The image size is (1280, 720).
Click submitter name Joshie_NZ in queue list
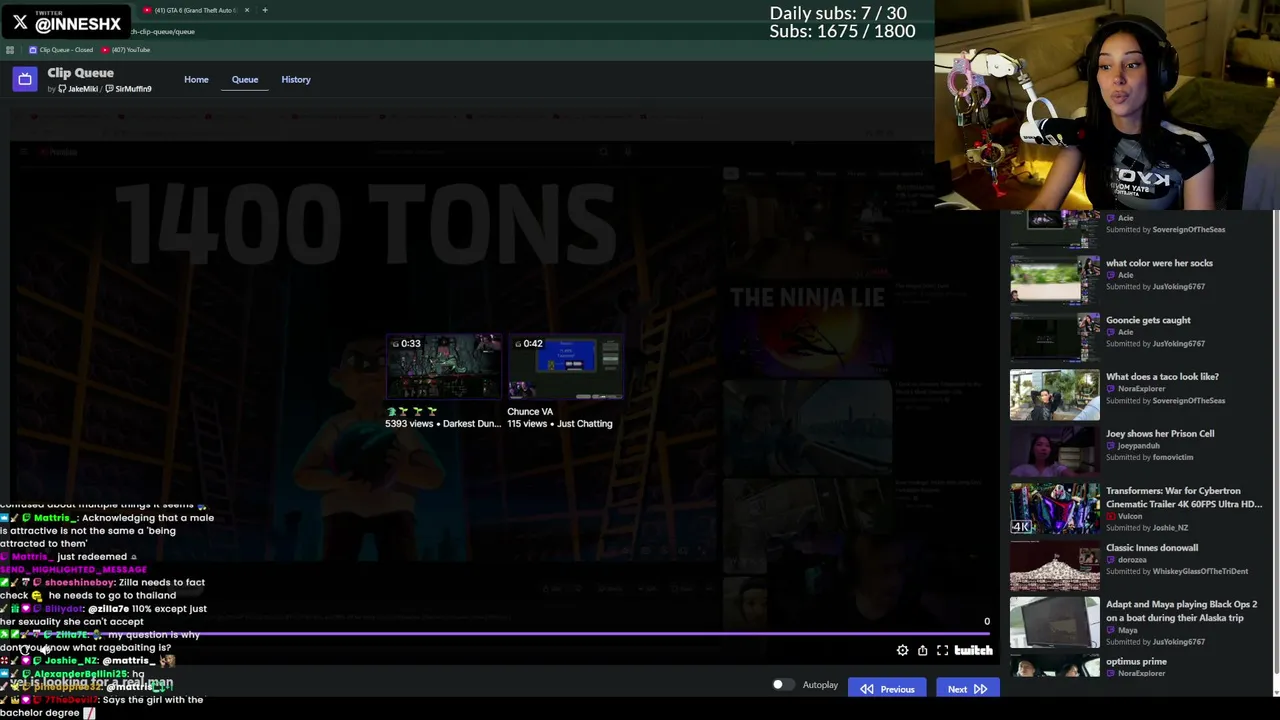[x=1169, y=528]
